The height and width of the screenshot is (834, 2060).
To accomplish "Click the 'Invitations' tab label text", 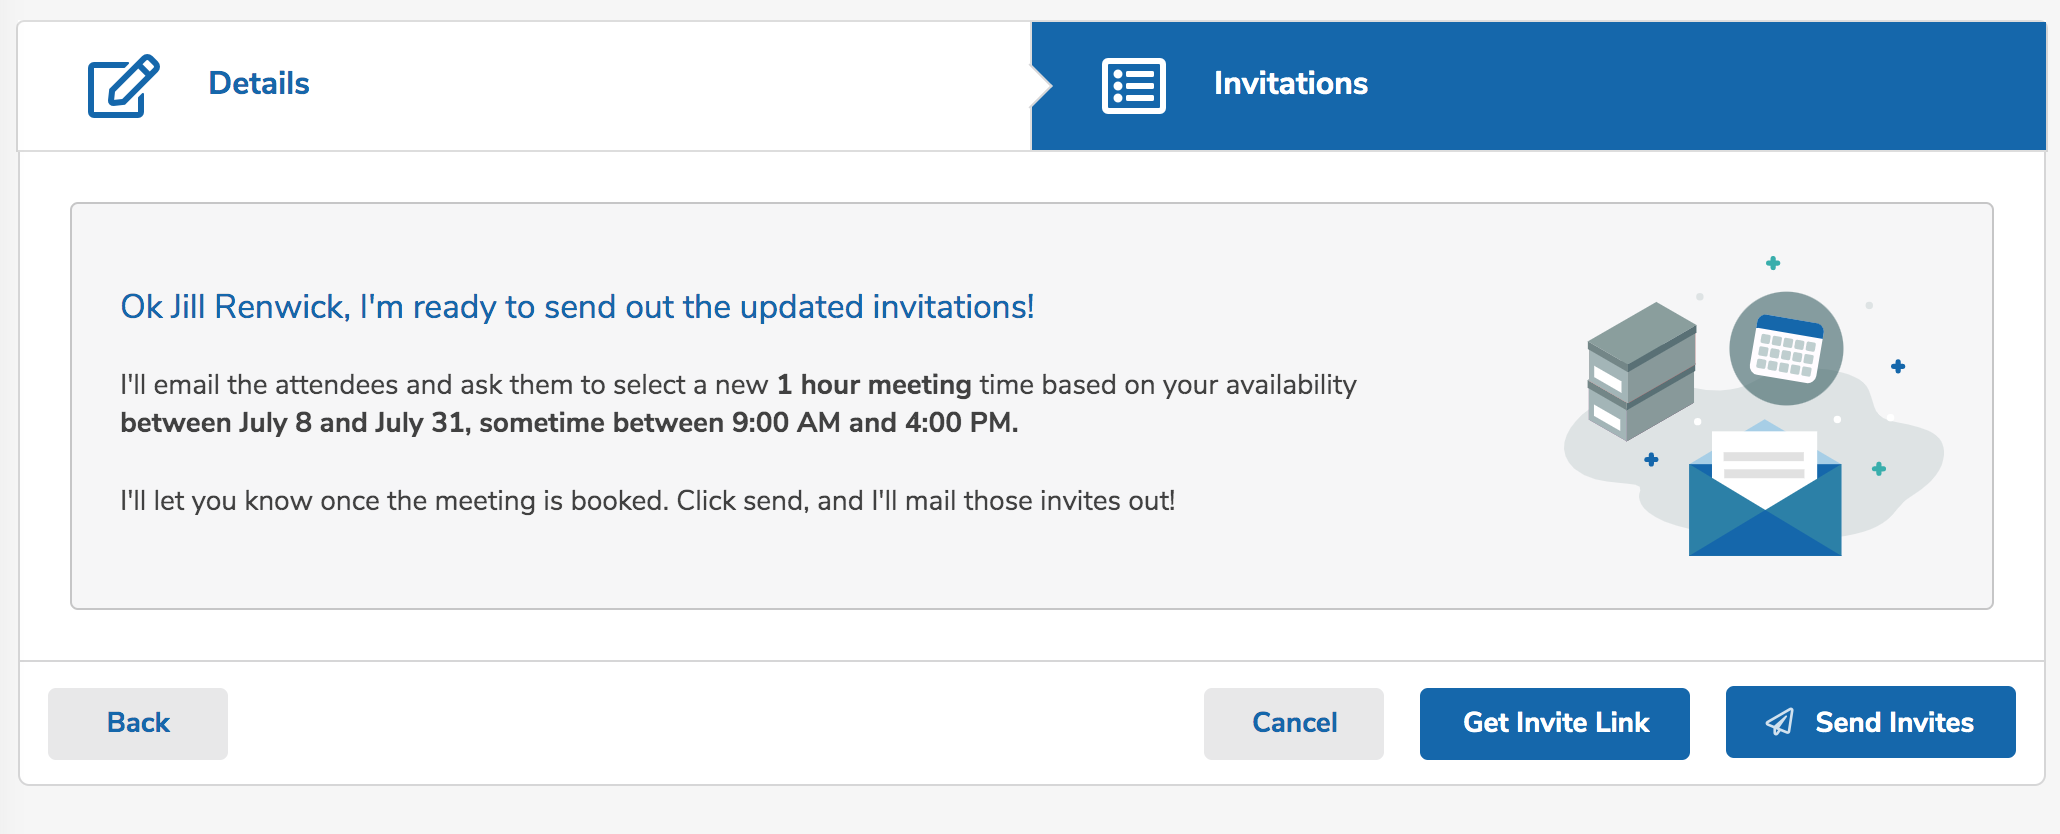I will coord(1291,84).
